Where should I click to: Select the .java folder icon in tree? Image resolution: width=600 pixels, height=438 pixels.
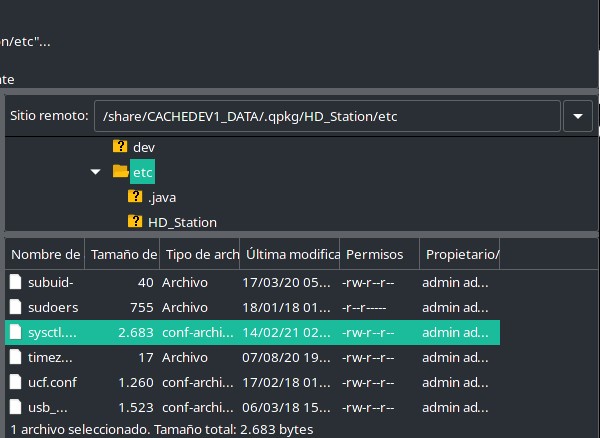[135, 197]
